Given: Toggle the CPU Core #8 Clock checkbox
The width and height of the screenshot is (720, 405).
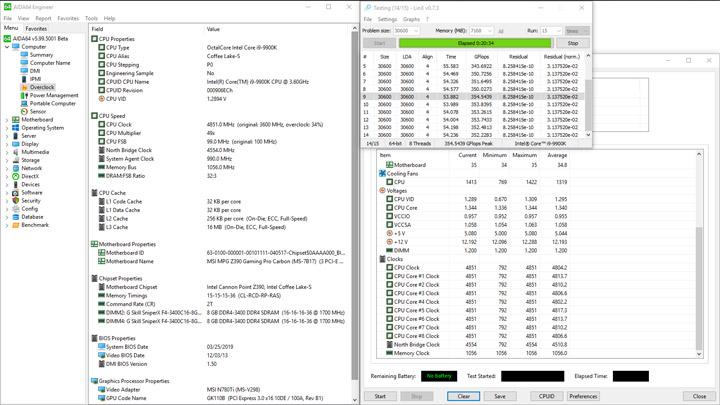Looking at the screenshot, I should pos(389,336).
